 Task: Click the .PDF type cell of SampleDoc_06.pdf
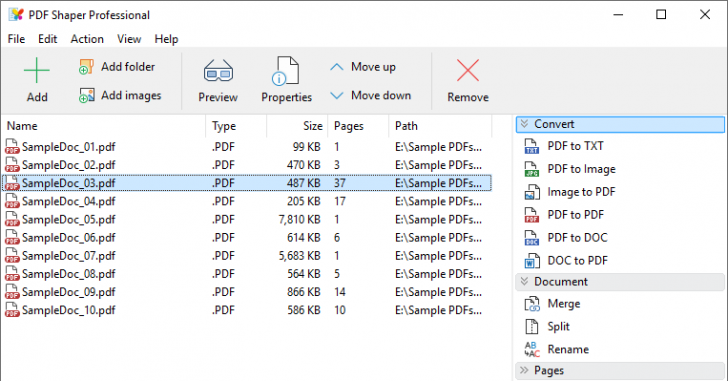(223, 238)
